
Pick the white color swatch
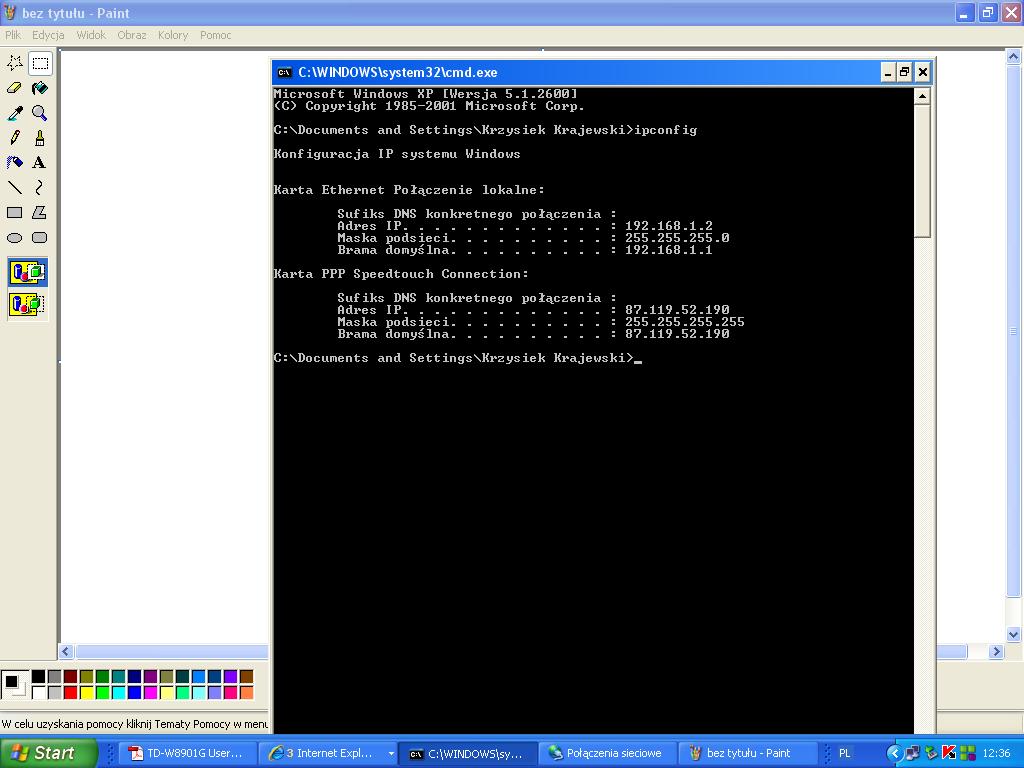[x=39, y=692]
